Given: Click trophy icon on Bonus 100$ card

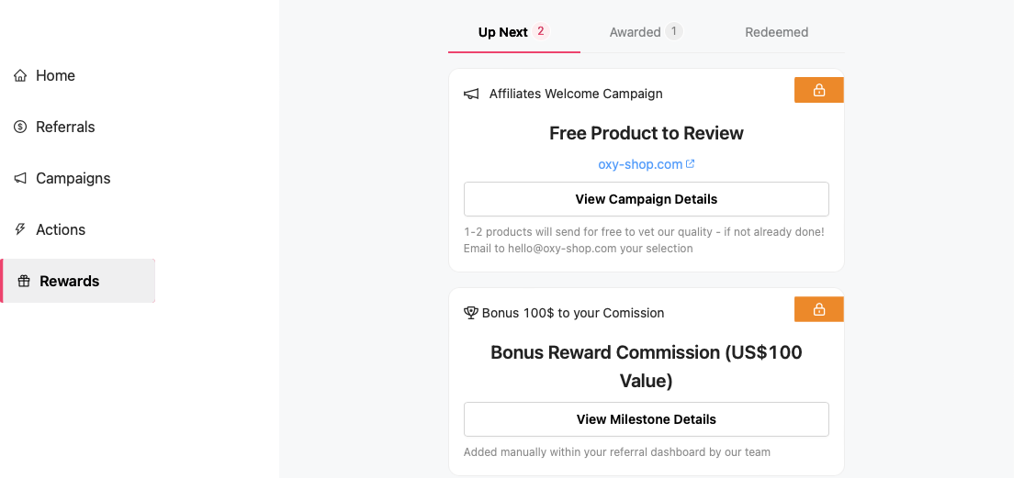Looking at the screenshot, I should click(471, 313).
